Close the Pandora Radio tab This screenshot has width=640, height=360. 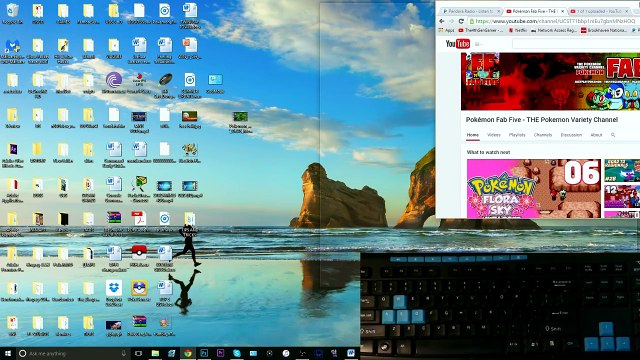pyautogui.click(x=498, y=11)
